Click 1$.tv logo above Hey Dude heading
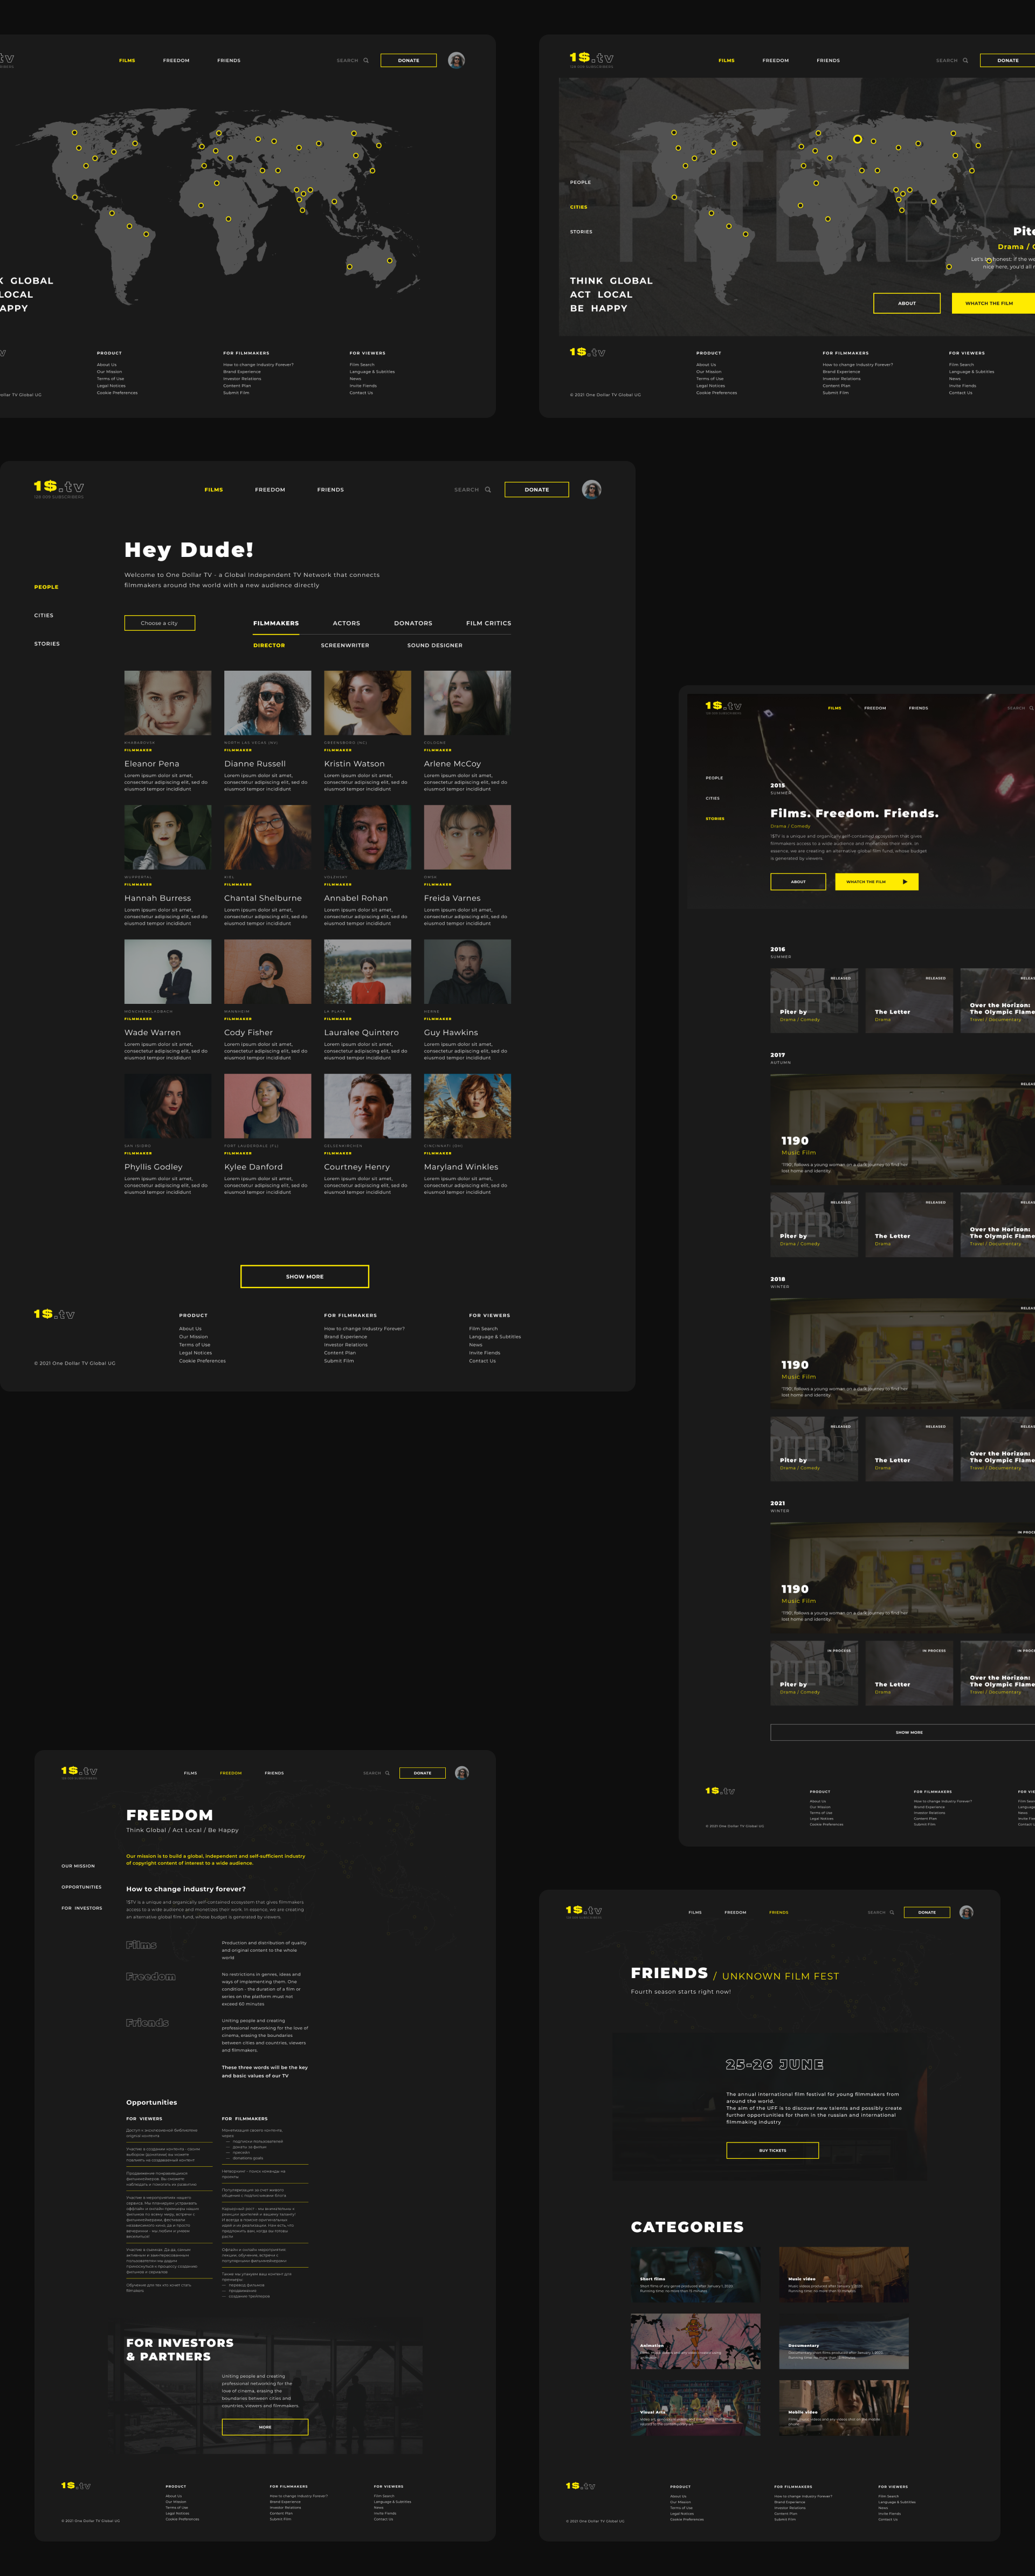This screenshot has height=2576, width=1035. click(x=59, y=487)
